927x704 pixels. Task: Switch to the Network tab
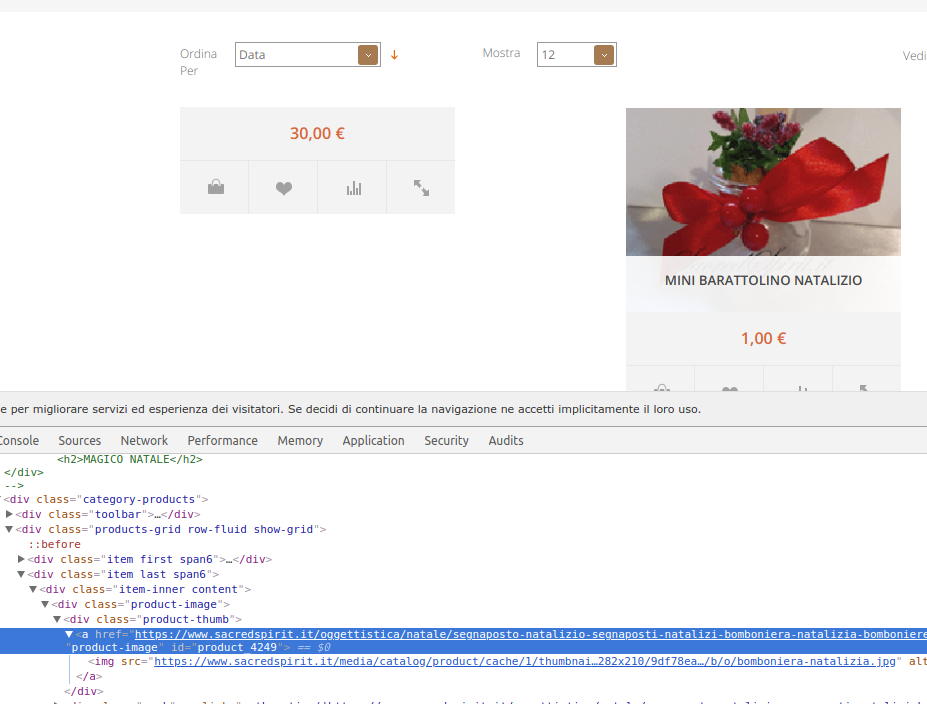(x=144, y=440)
